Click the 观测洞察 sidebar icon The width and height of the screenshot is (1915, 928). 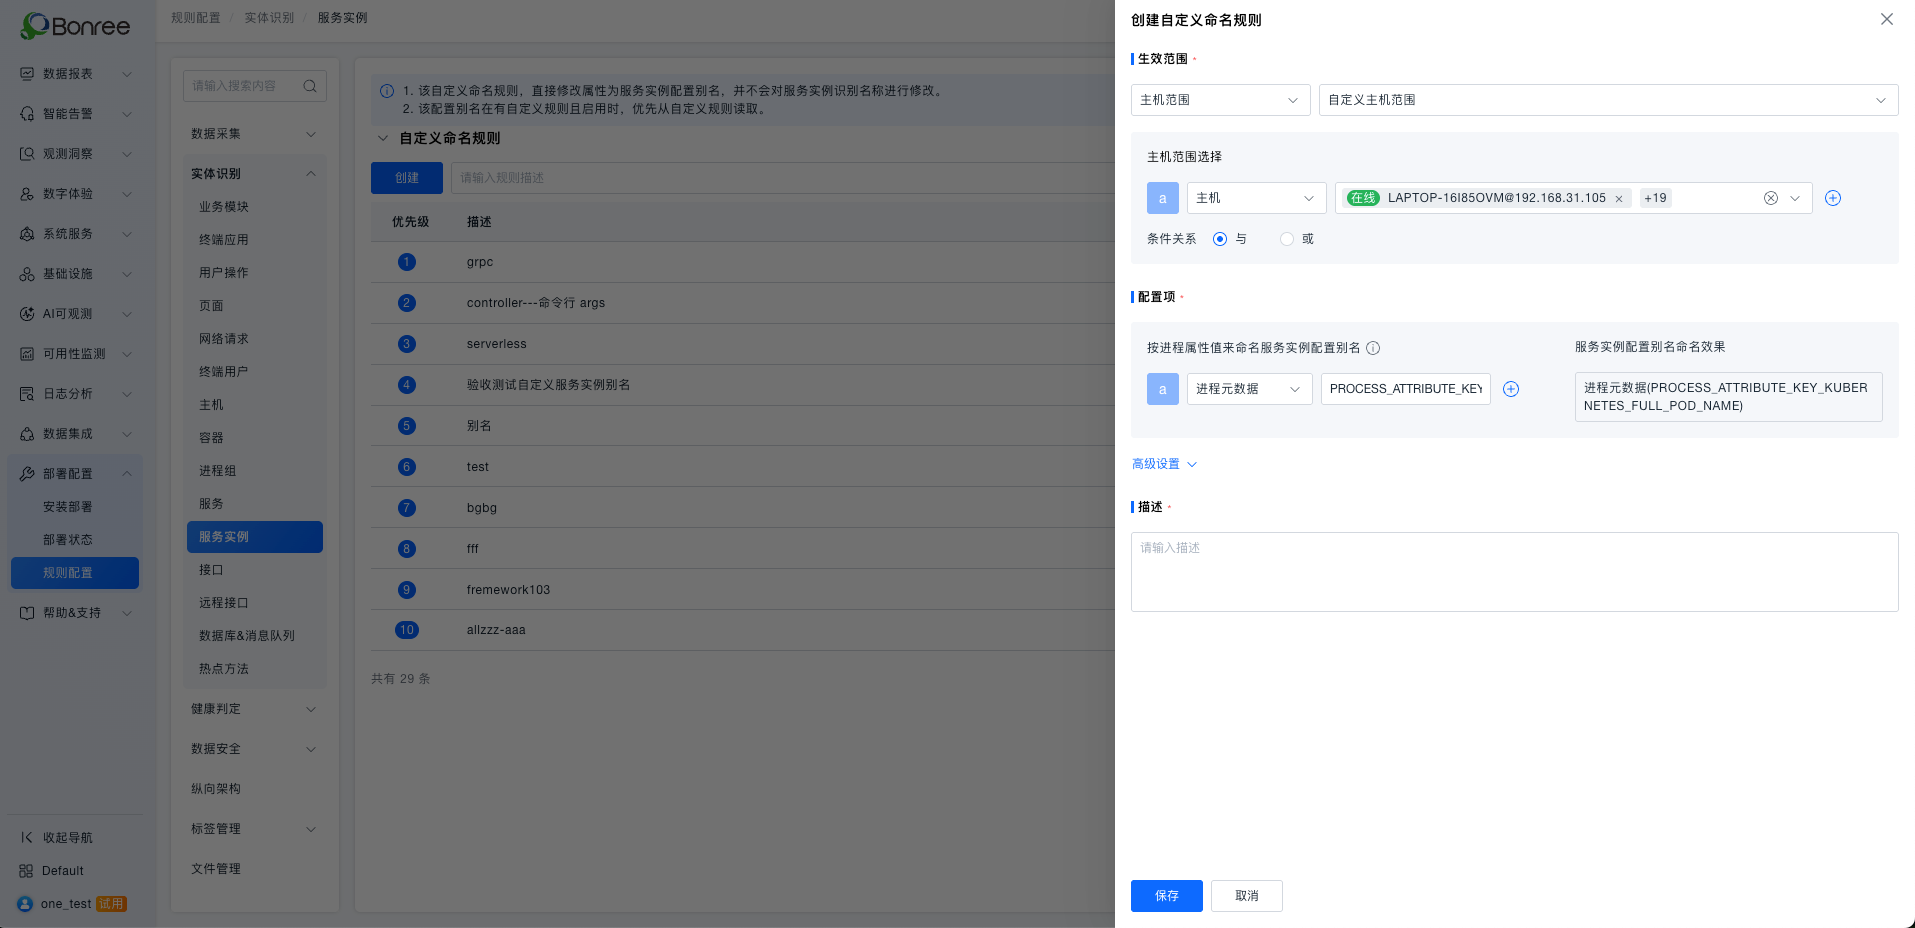click(x=27, y=154)
